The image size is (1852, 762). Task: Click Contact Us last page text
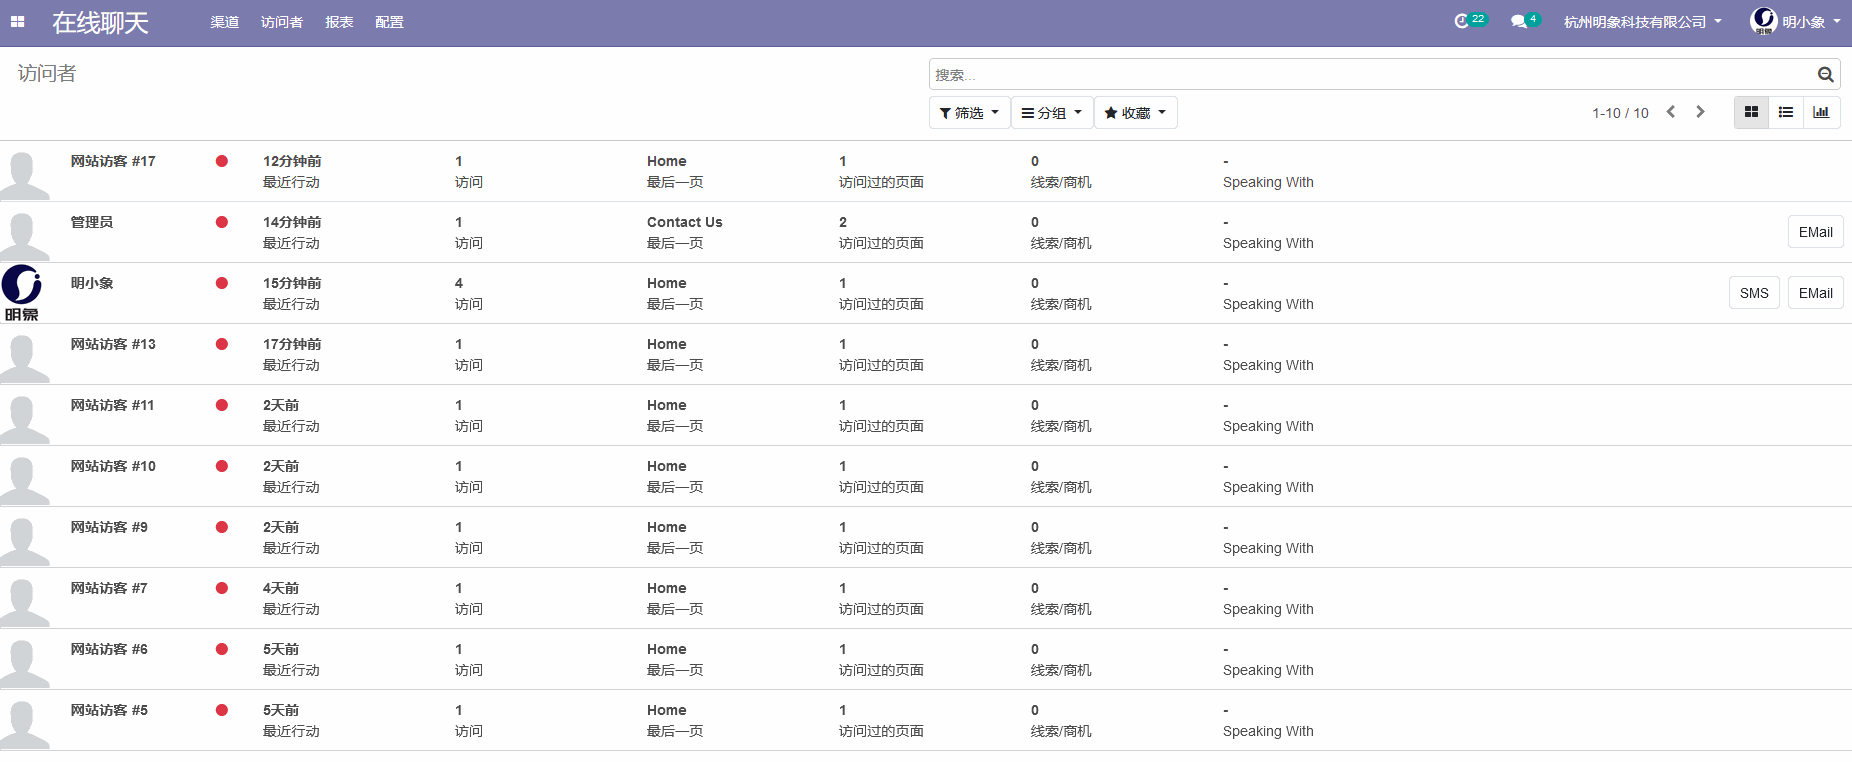pyautogui.click(x=684, y=222)
